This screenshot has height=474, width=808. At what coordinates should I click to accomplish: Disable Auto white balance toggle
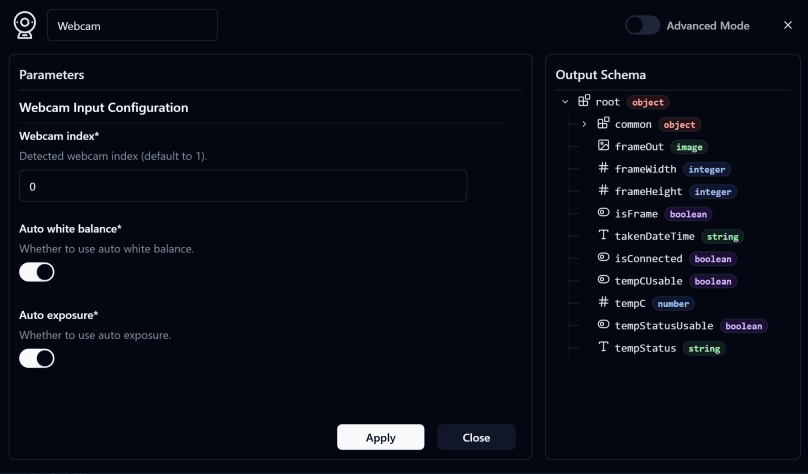coord(37,272)
